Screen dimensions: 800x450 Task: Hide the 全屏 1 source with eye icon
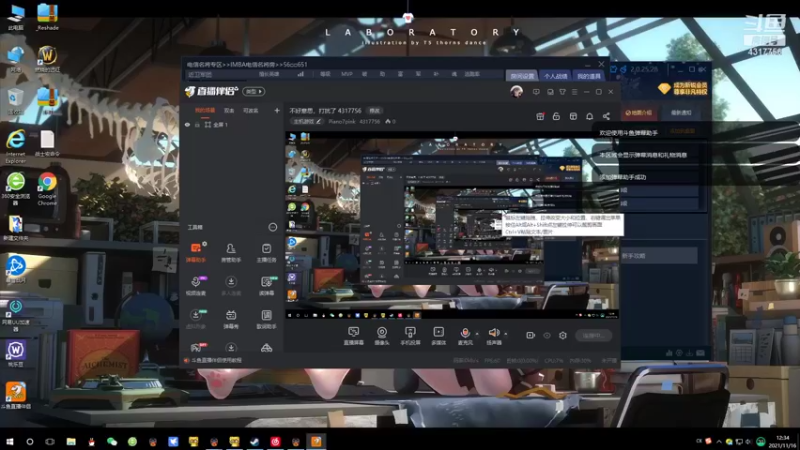pyautogui.click(x=187, y=124)
